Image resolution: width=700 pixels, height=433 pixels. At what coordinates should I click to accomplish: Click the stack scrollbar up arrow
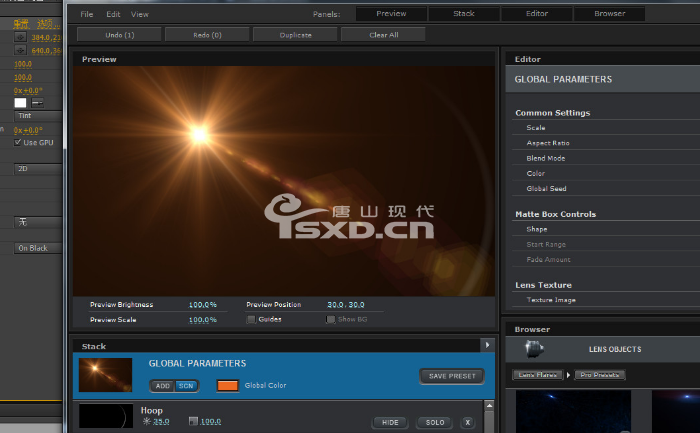coord(489,406)
